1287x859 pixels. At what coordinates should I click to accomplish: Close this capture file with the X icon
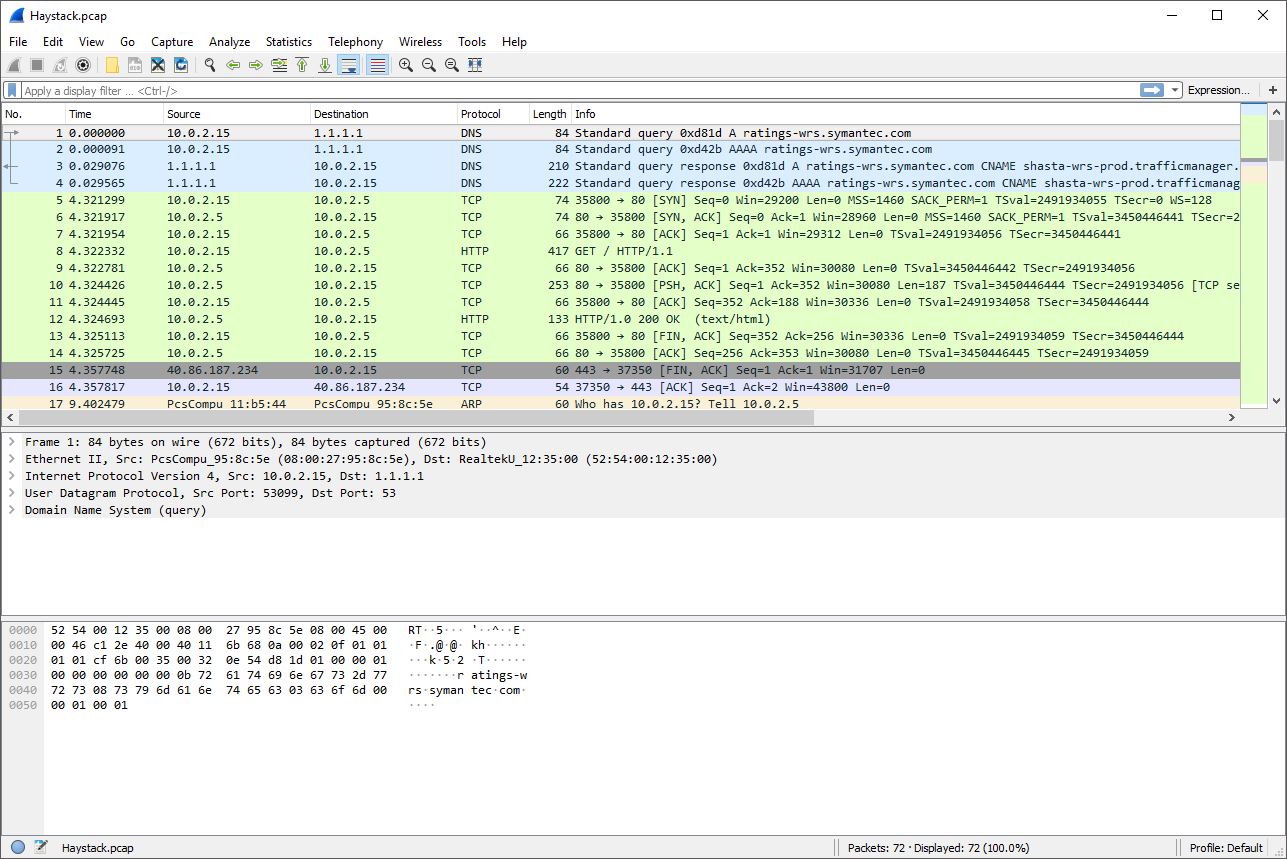coord(158,65)
